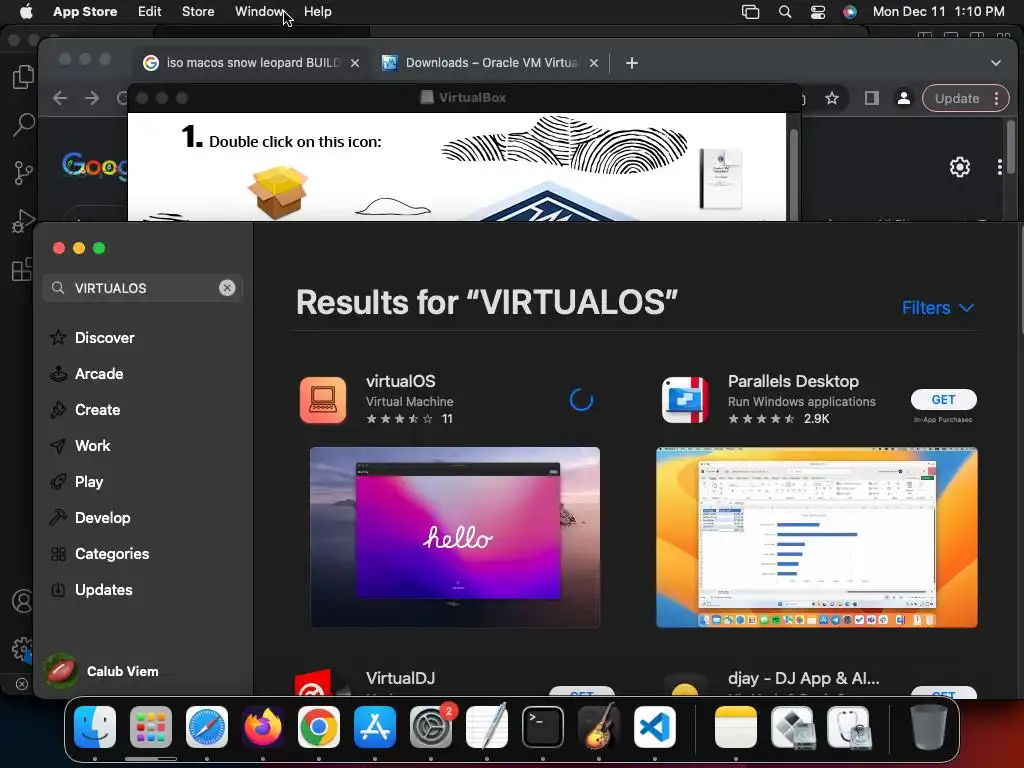The image size is (1024, 768).
Task: Open Updates in App Store sidebar
Action: click(91, 589)
